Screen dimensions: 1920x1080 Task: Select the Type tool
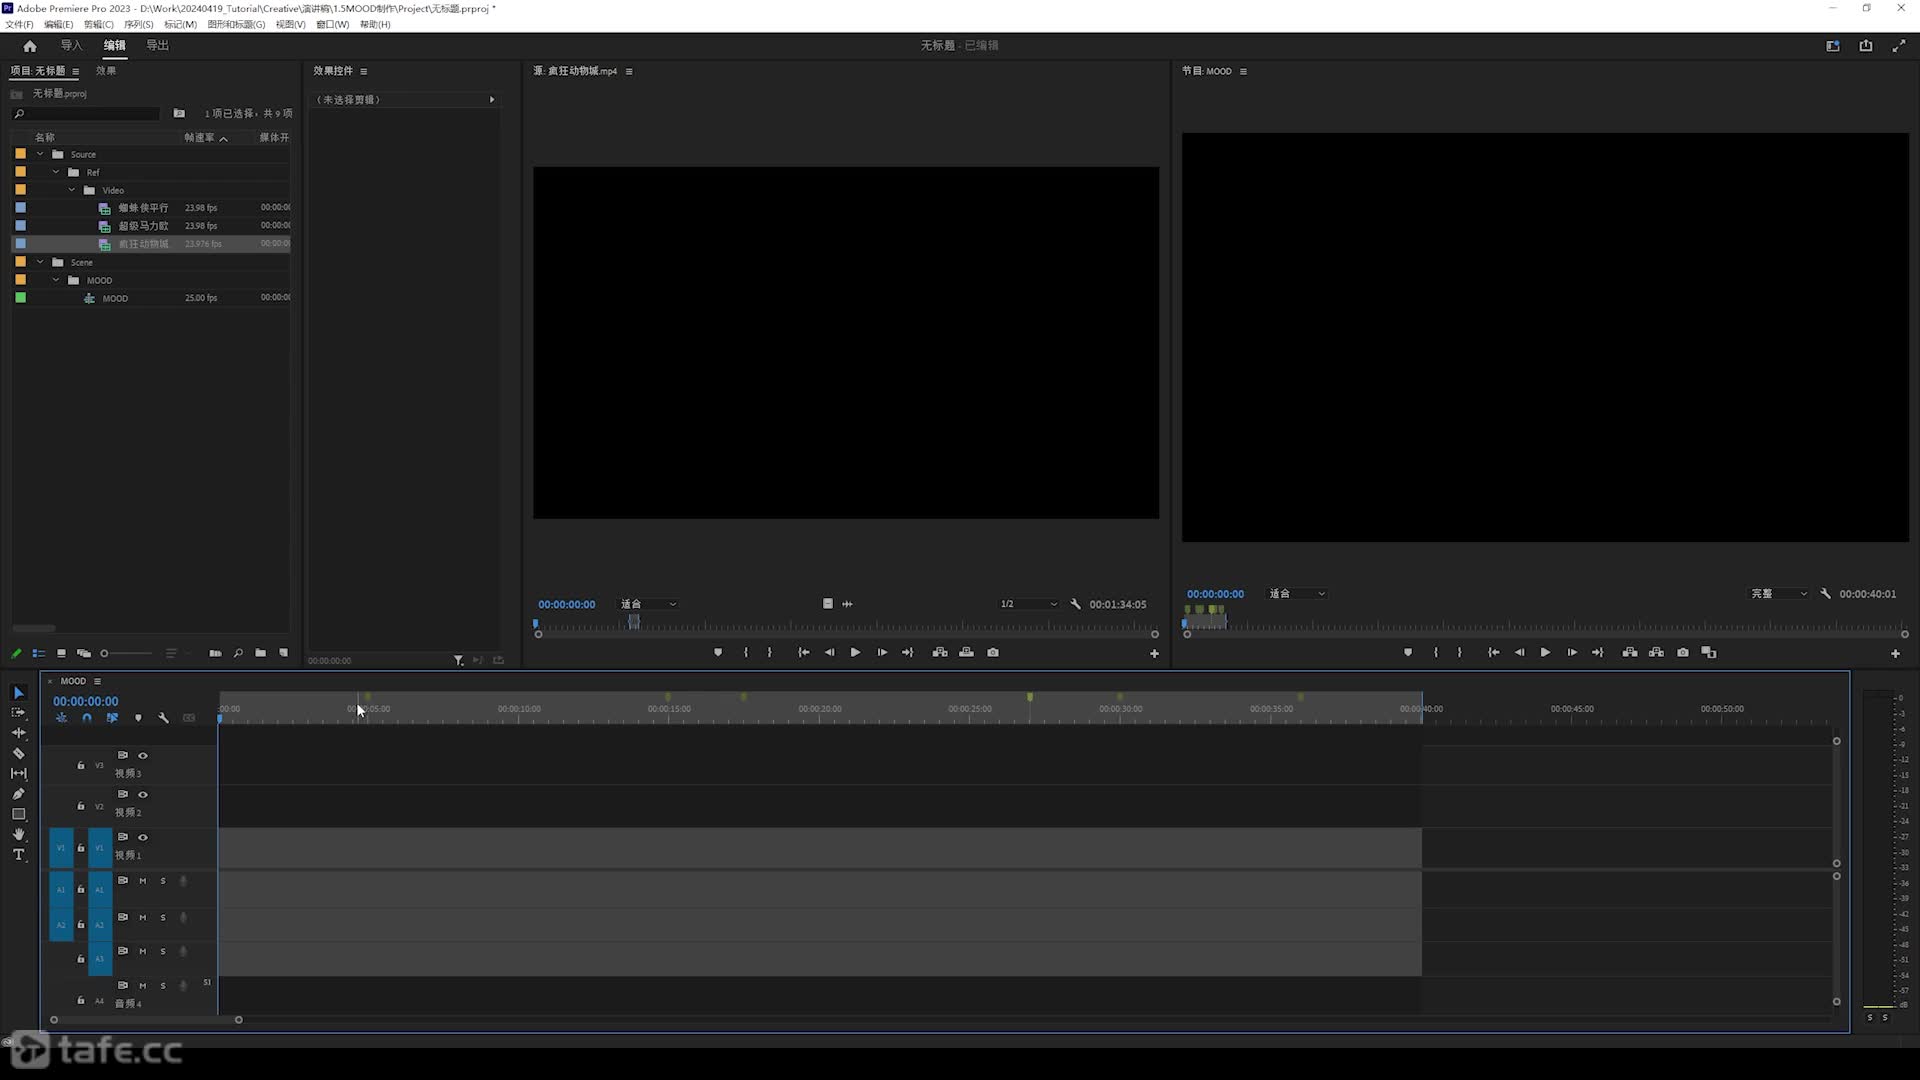[x=18, y=855]
